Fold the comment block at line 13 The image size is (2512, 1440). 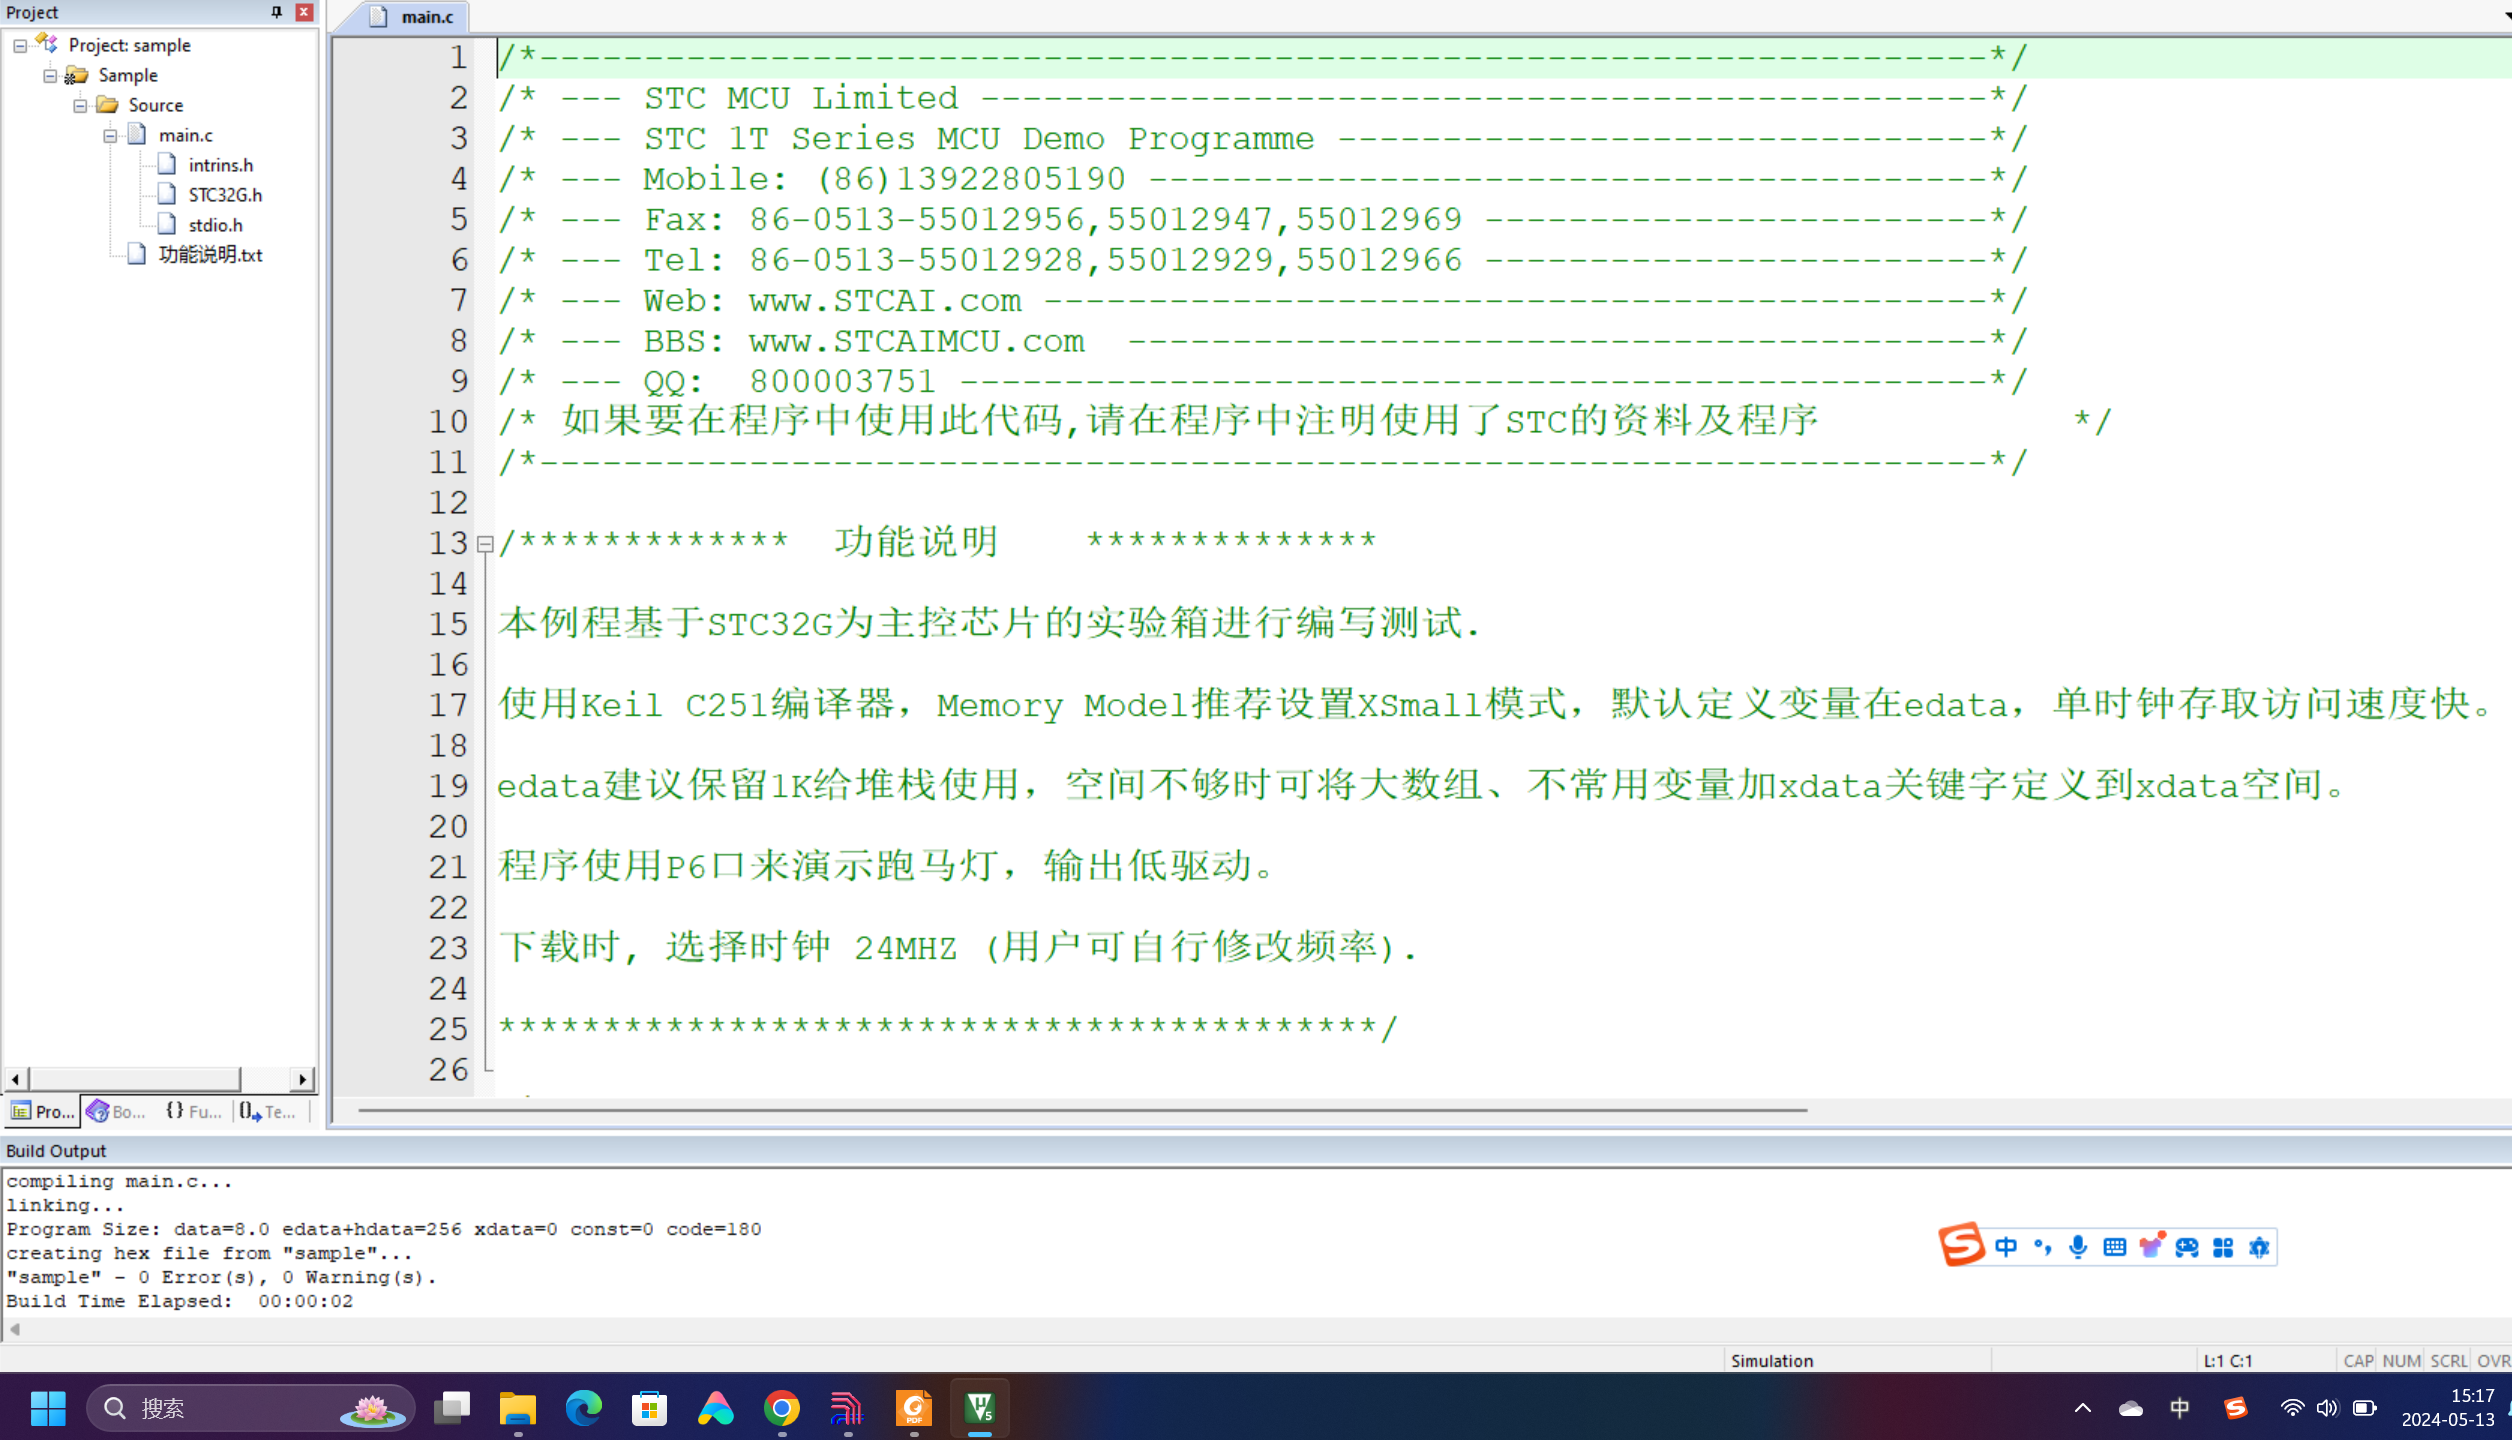pyautogui.click(x=485, y=544)
